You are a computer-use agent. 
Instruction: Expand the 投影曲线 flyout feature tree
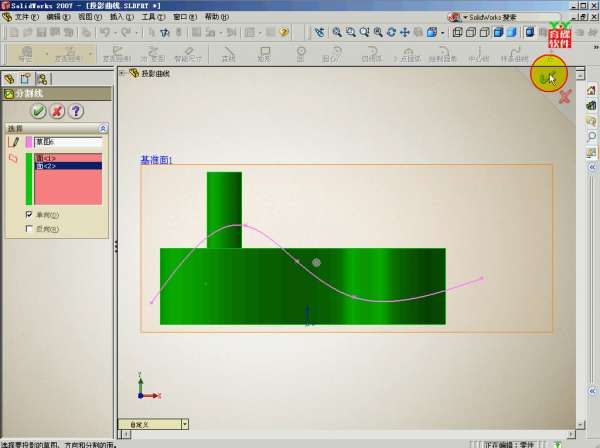click(123, 73)
